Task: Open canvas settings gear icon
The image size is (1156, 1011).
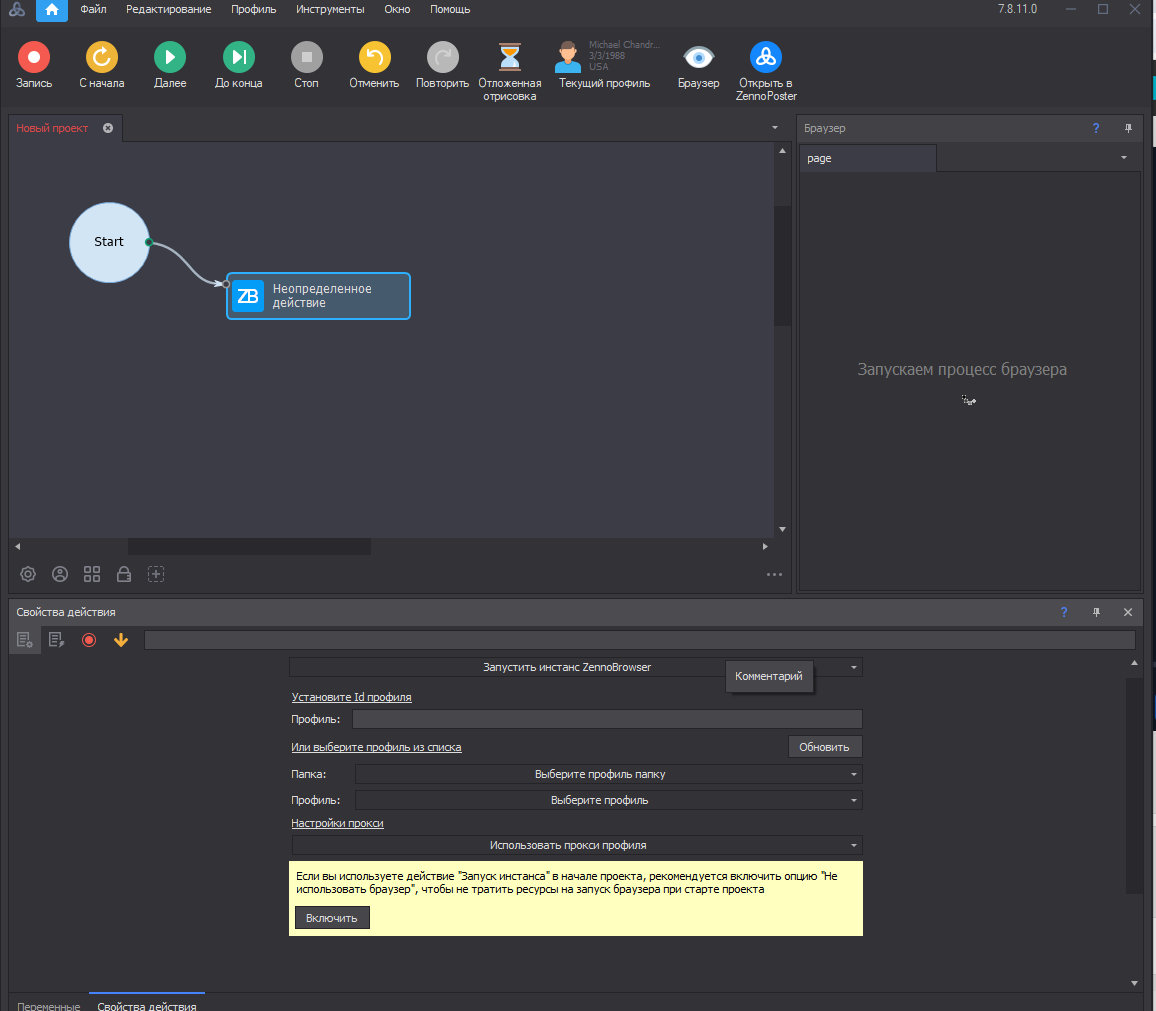Action: click(28, 574)
